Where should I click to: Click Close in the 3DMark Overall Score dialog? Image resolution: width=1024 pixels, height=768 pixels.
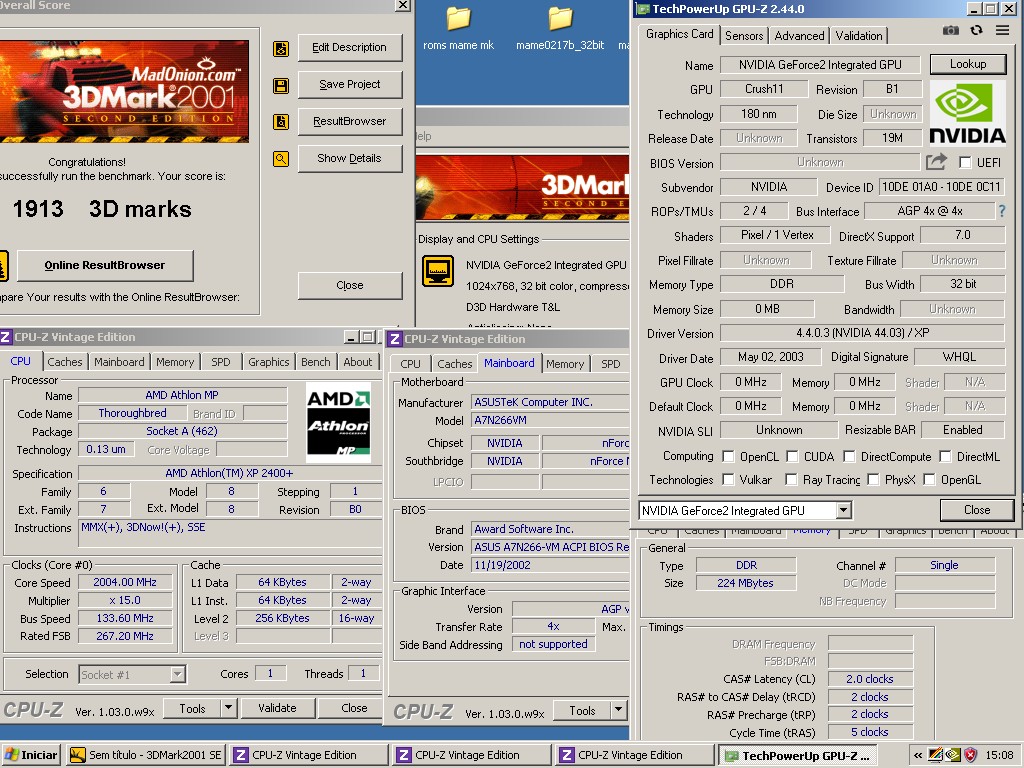point(349,285)
